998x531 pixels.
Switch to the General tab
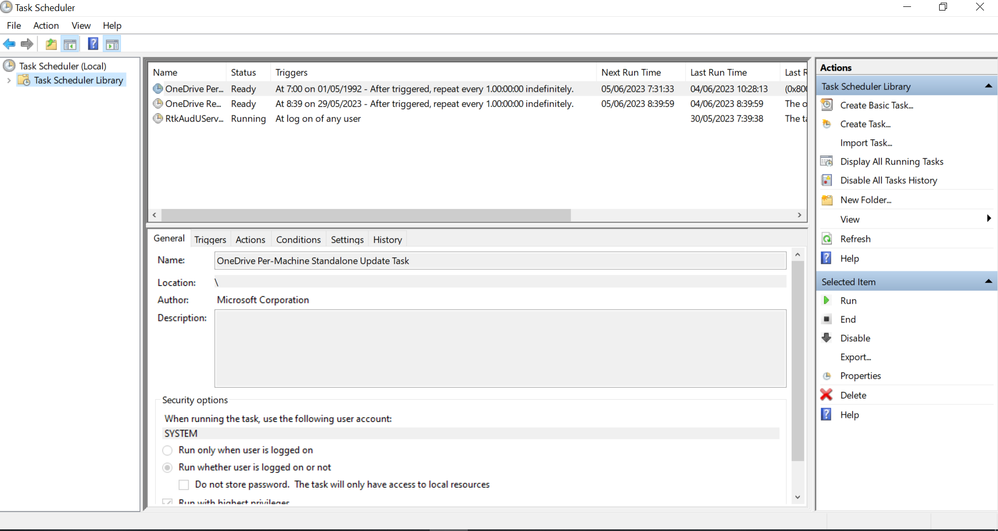(169, 238)
